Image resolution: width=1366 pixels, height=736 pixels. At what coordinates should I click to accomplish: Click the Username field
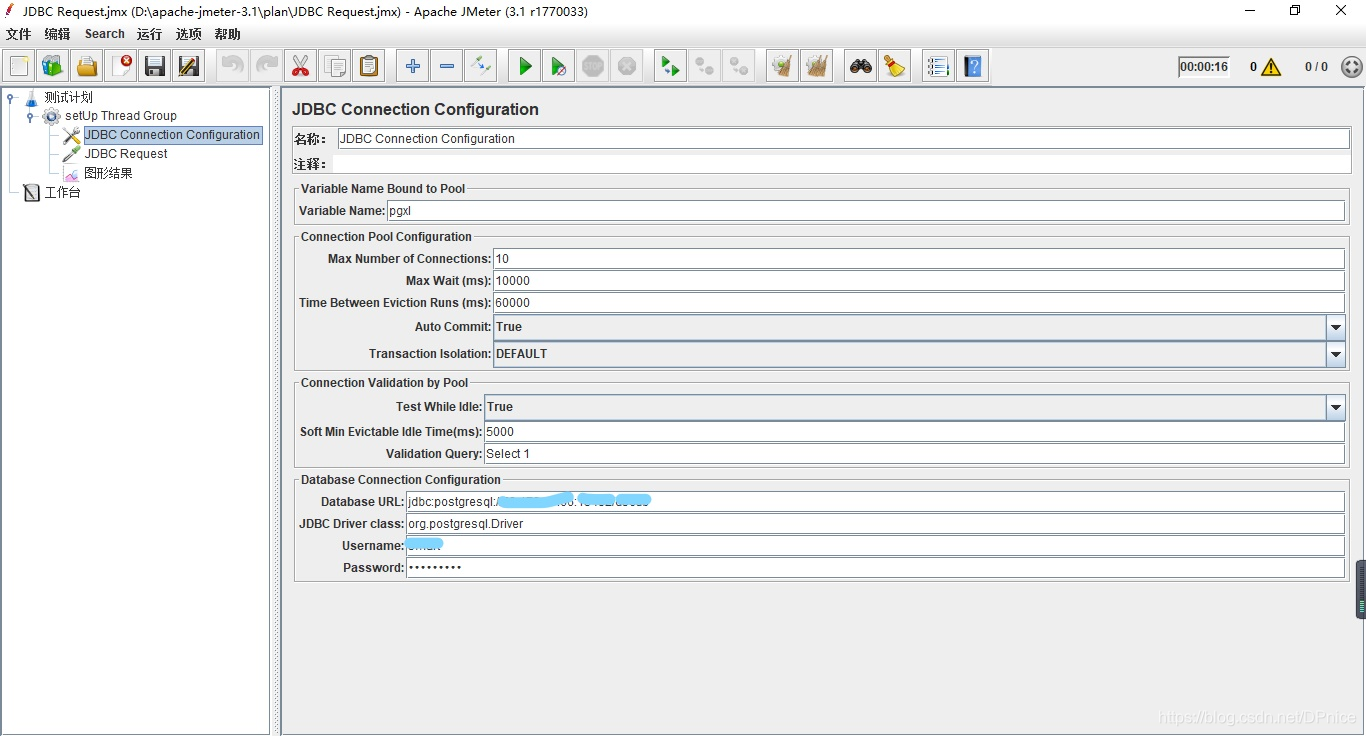pyautogui.click(x=876, y=546)
